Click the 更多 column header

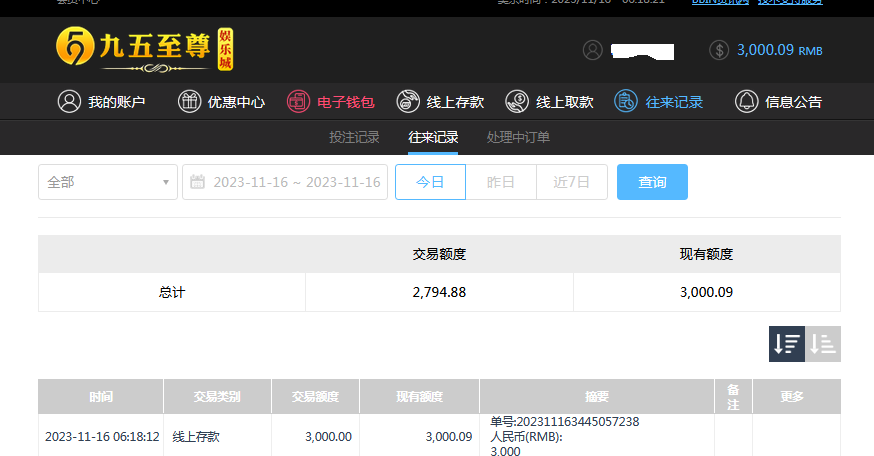(797, 396)
